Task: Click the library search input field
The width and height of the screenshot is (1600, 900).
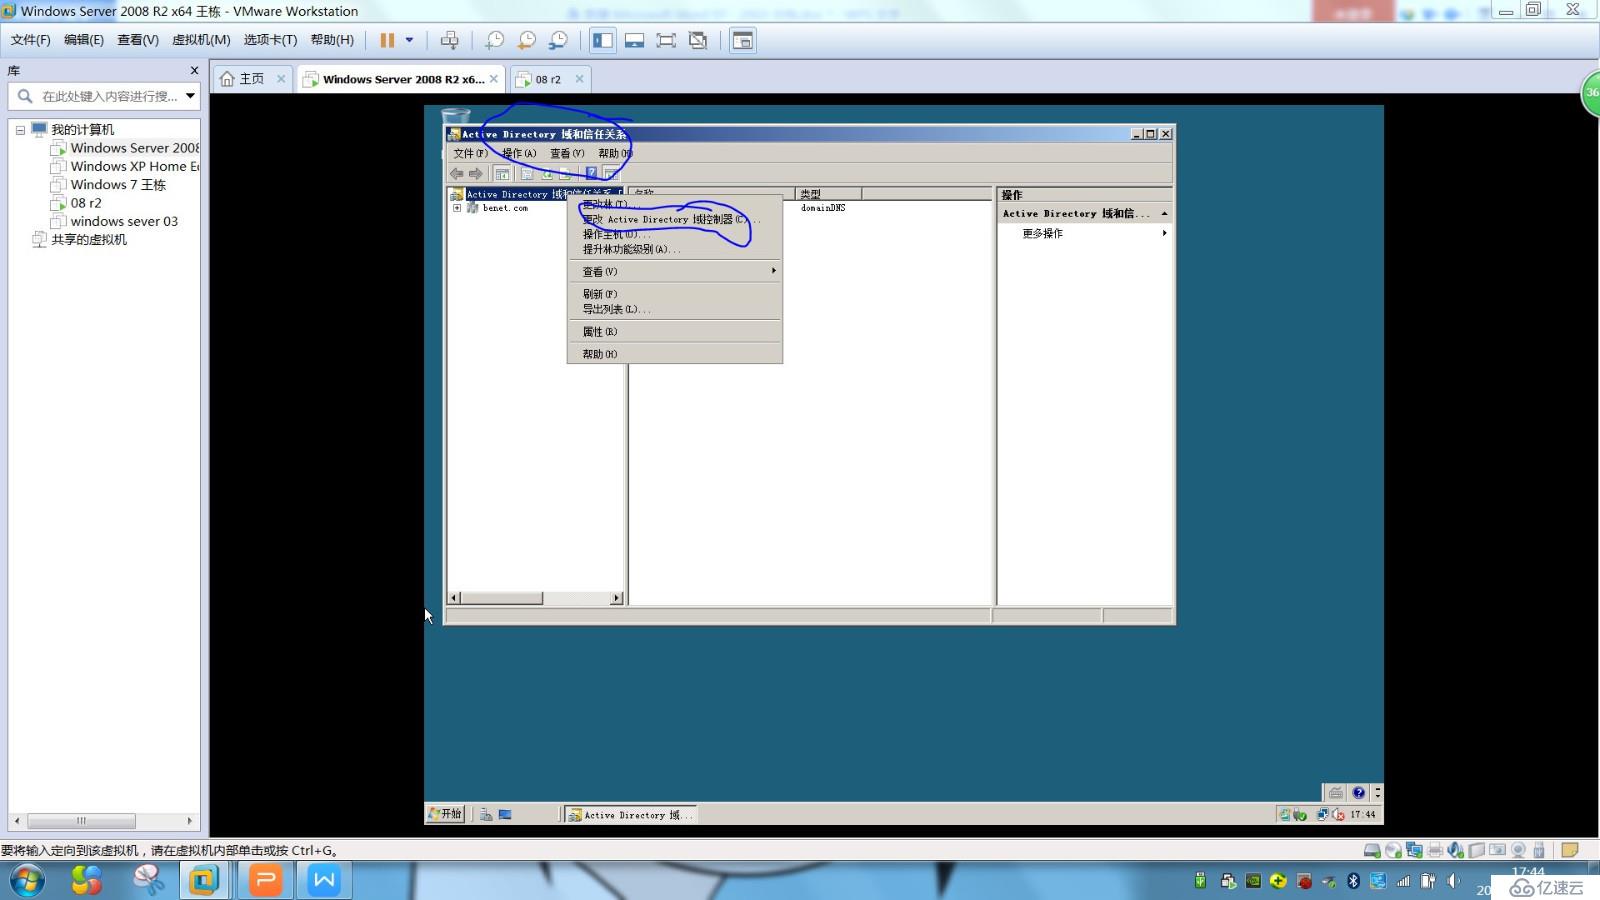Action: pos(108,96)
